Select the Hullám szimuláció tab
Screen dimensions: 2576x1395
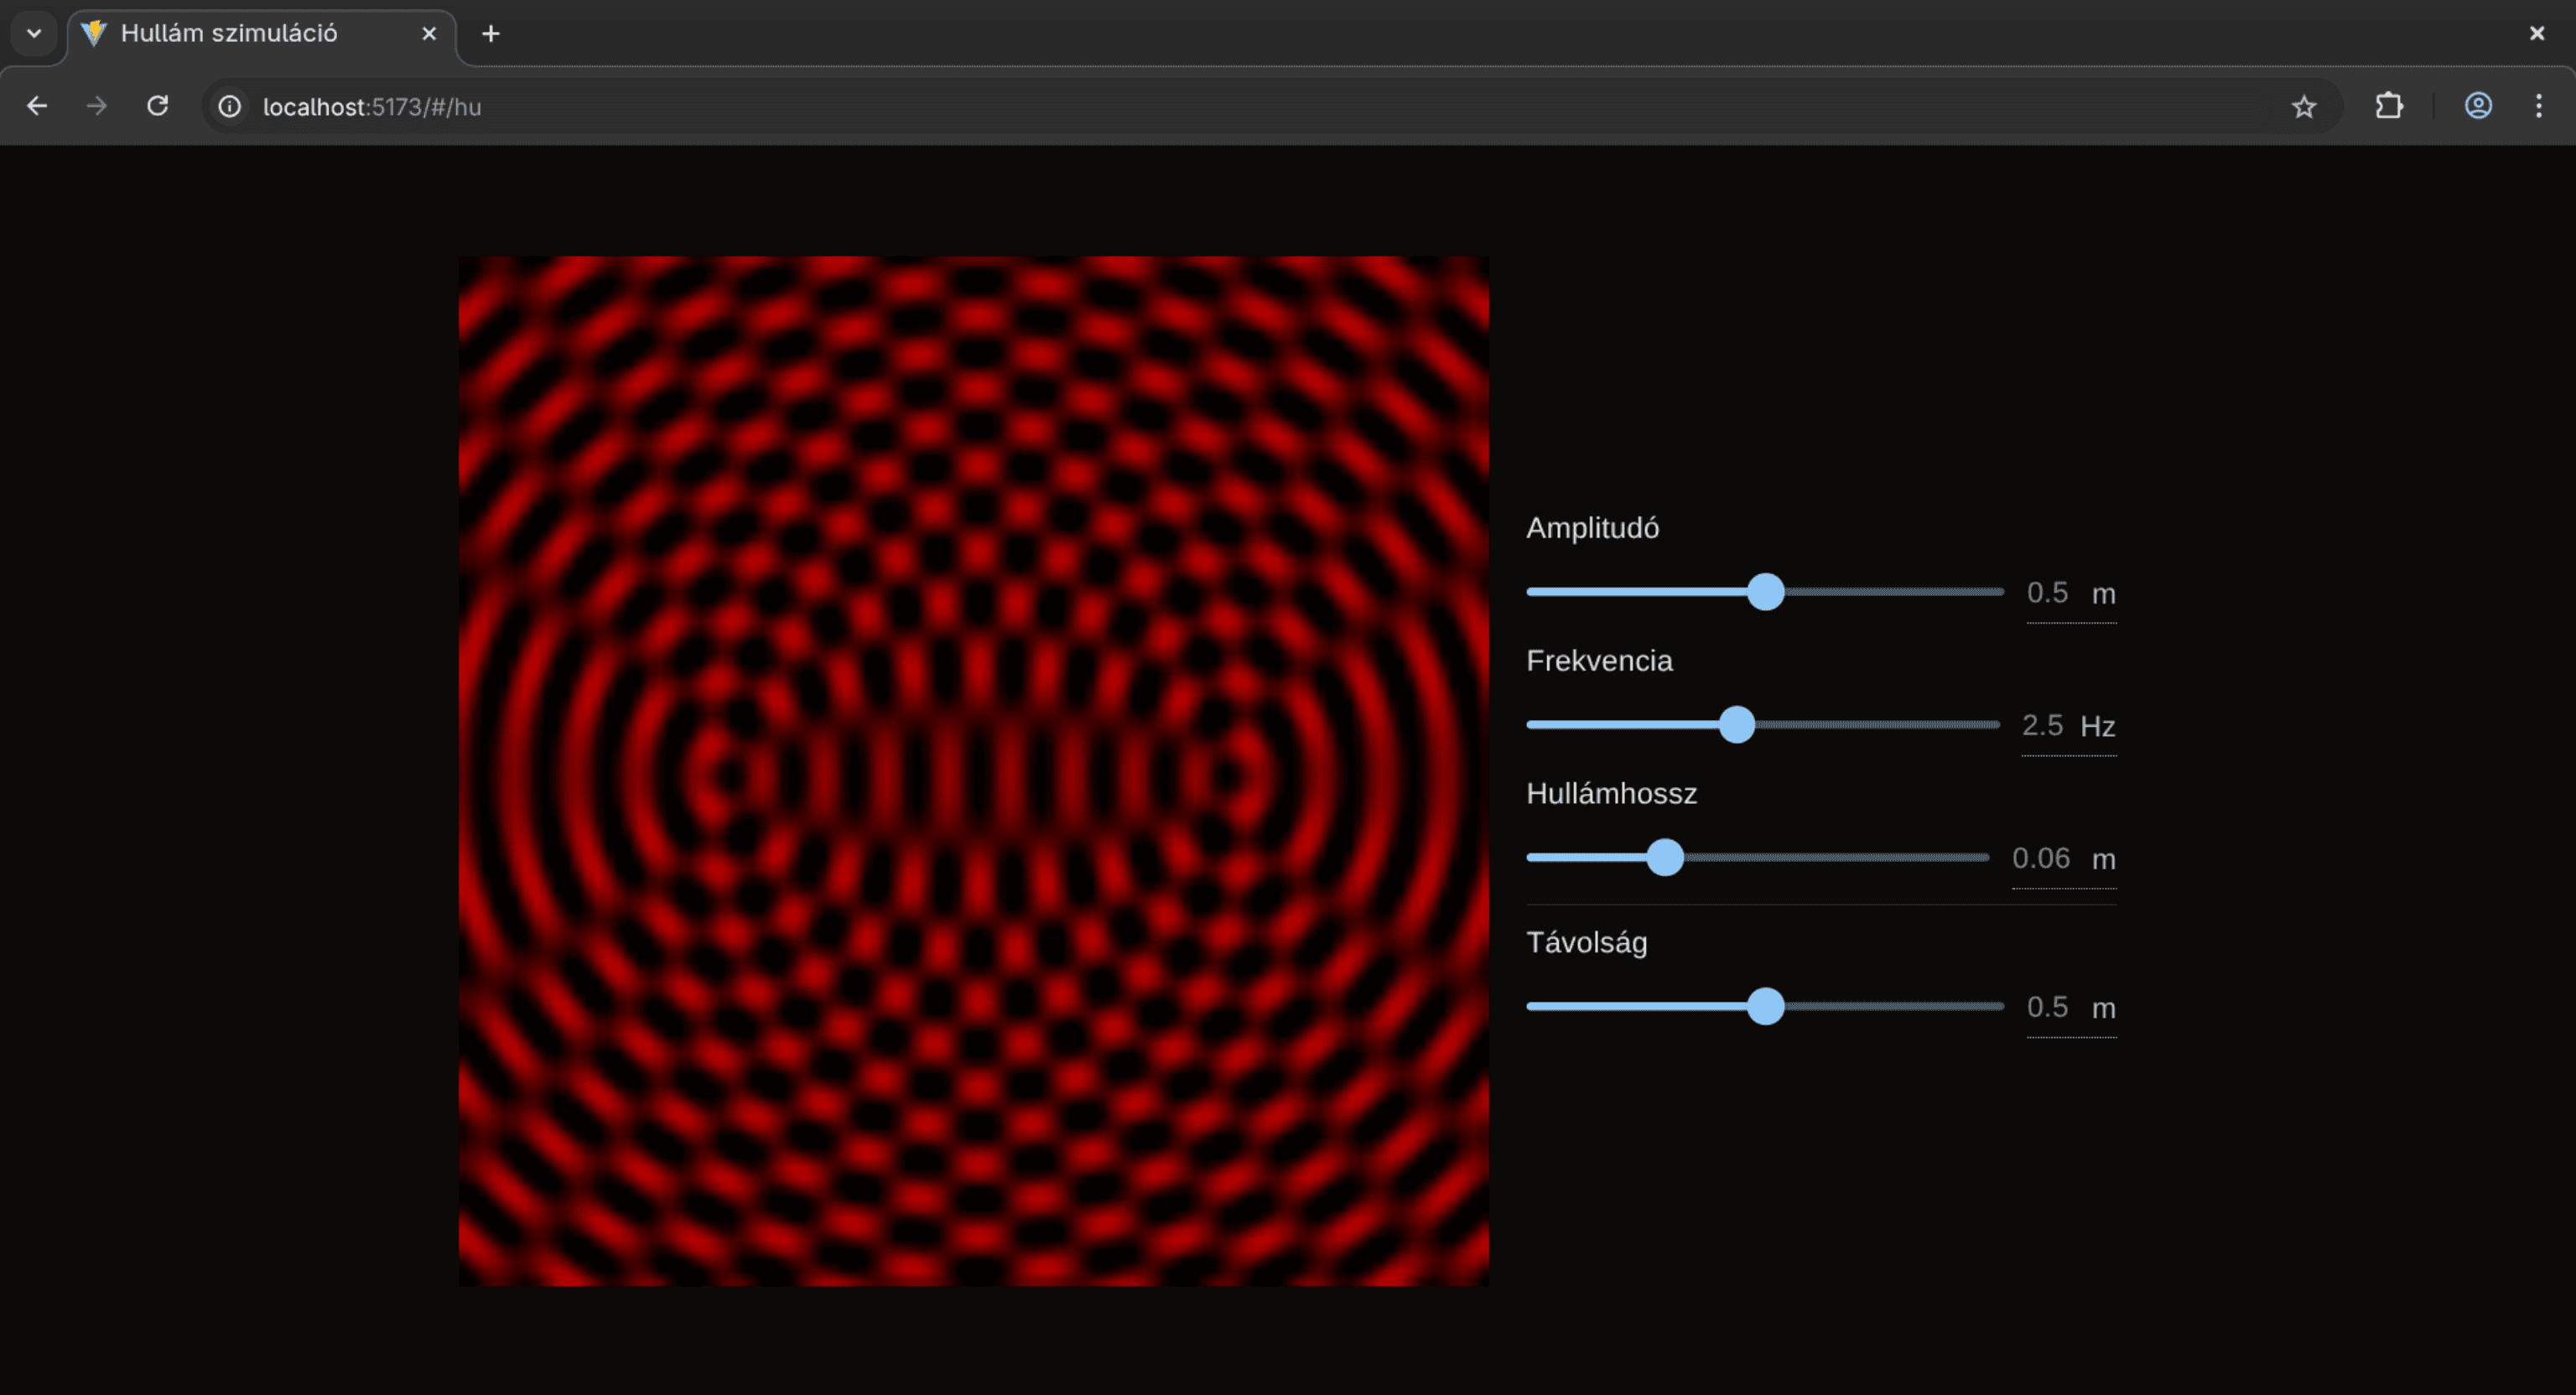click(230, 34)
